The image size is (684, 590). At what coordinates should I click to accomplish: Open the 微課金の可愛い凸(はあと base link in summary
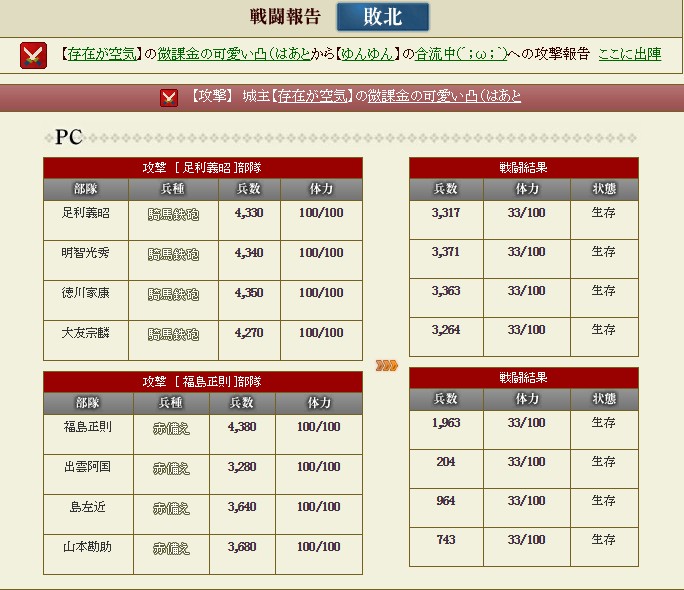pos(234,54)
